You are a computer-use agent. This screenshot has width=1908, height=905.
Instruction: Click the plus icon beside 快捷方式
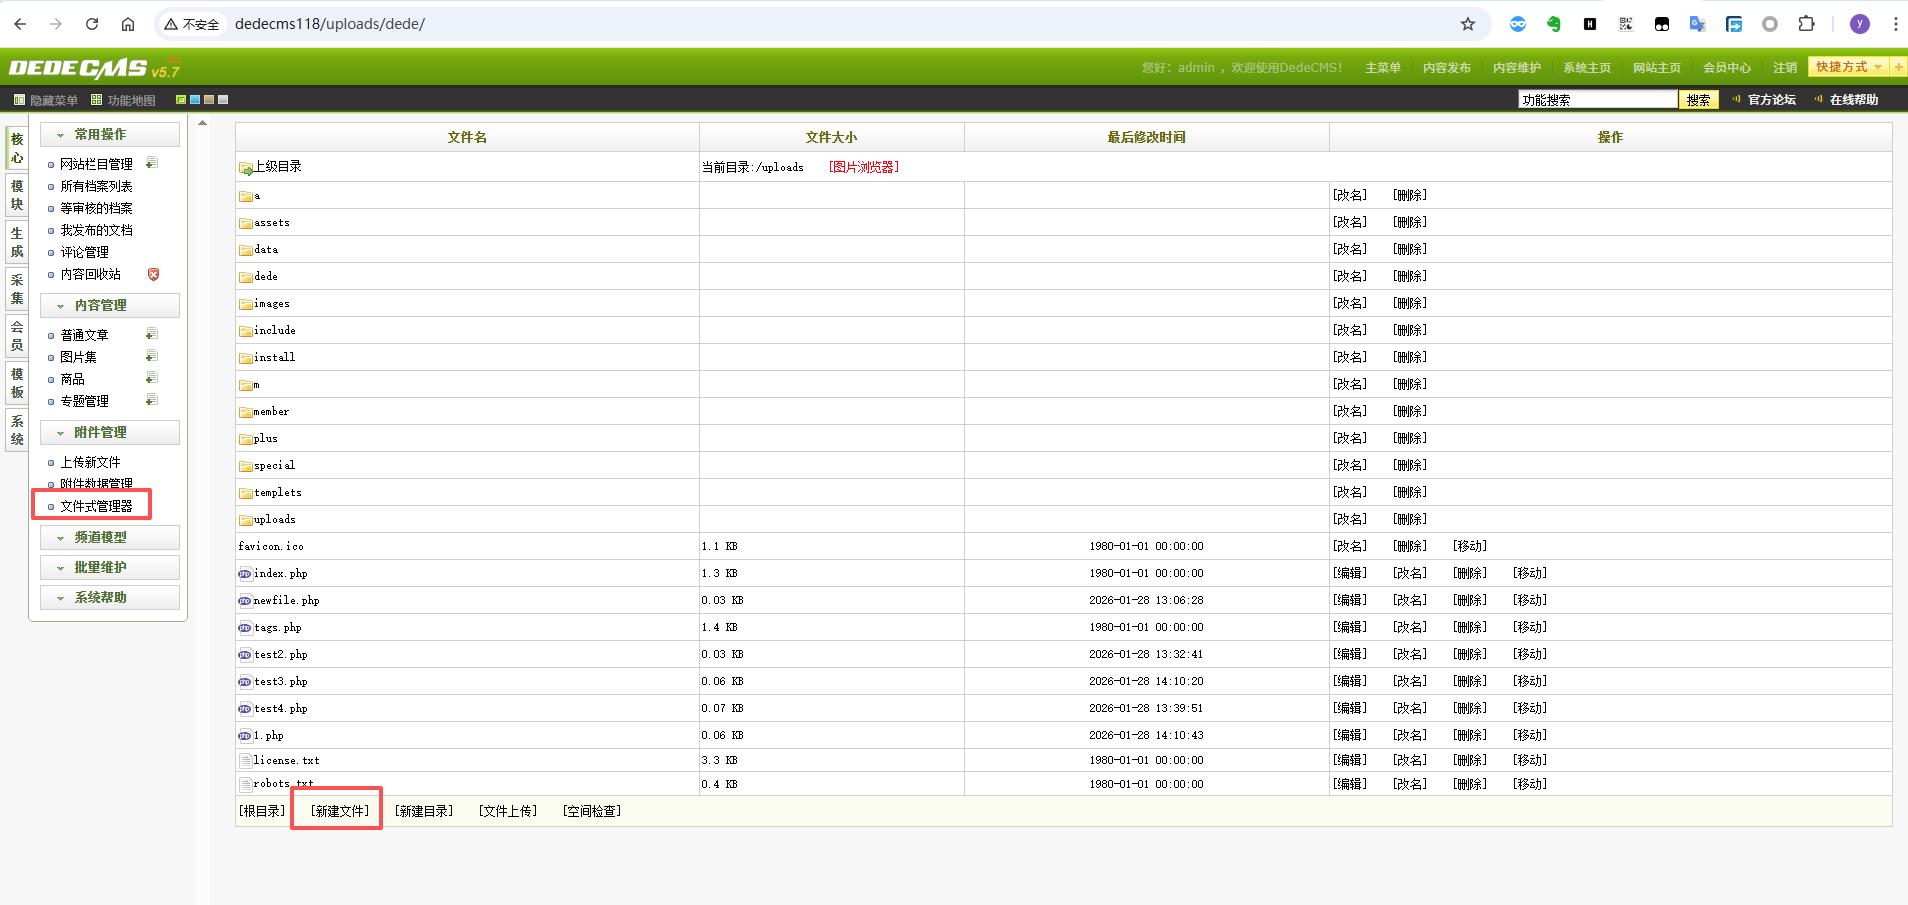pos(1898,67)
